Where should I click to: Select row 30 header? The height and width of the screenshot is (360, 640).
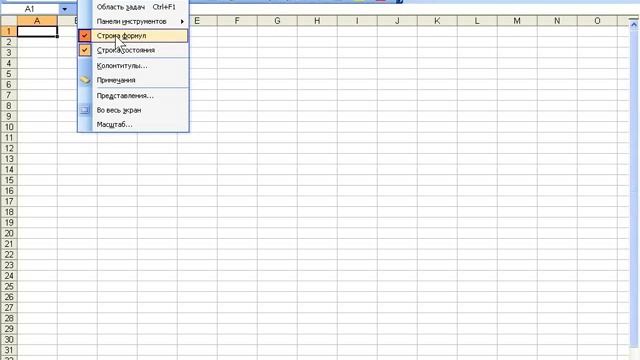coord(9,339)
